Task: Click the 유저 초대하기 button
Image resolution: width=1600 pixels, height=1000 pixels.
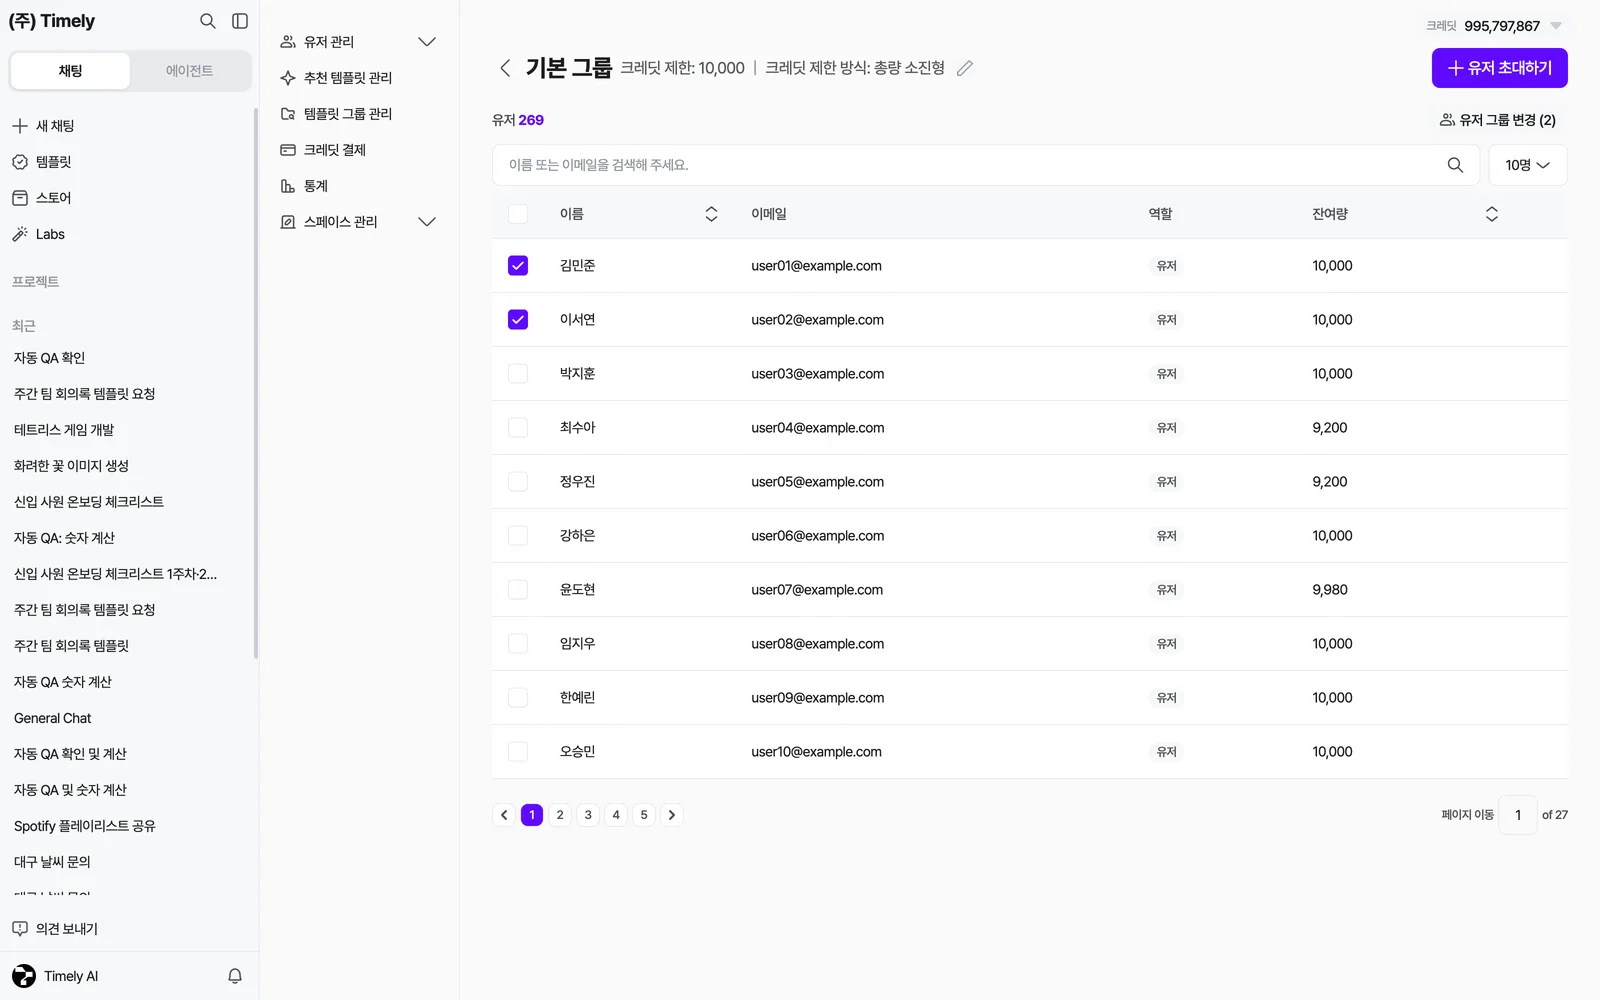Action: point(1499,68)
